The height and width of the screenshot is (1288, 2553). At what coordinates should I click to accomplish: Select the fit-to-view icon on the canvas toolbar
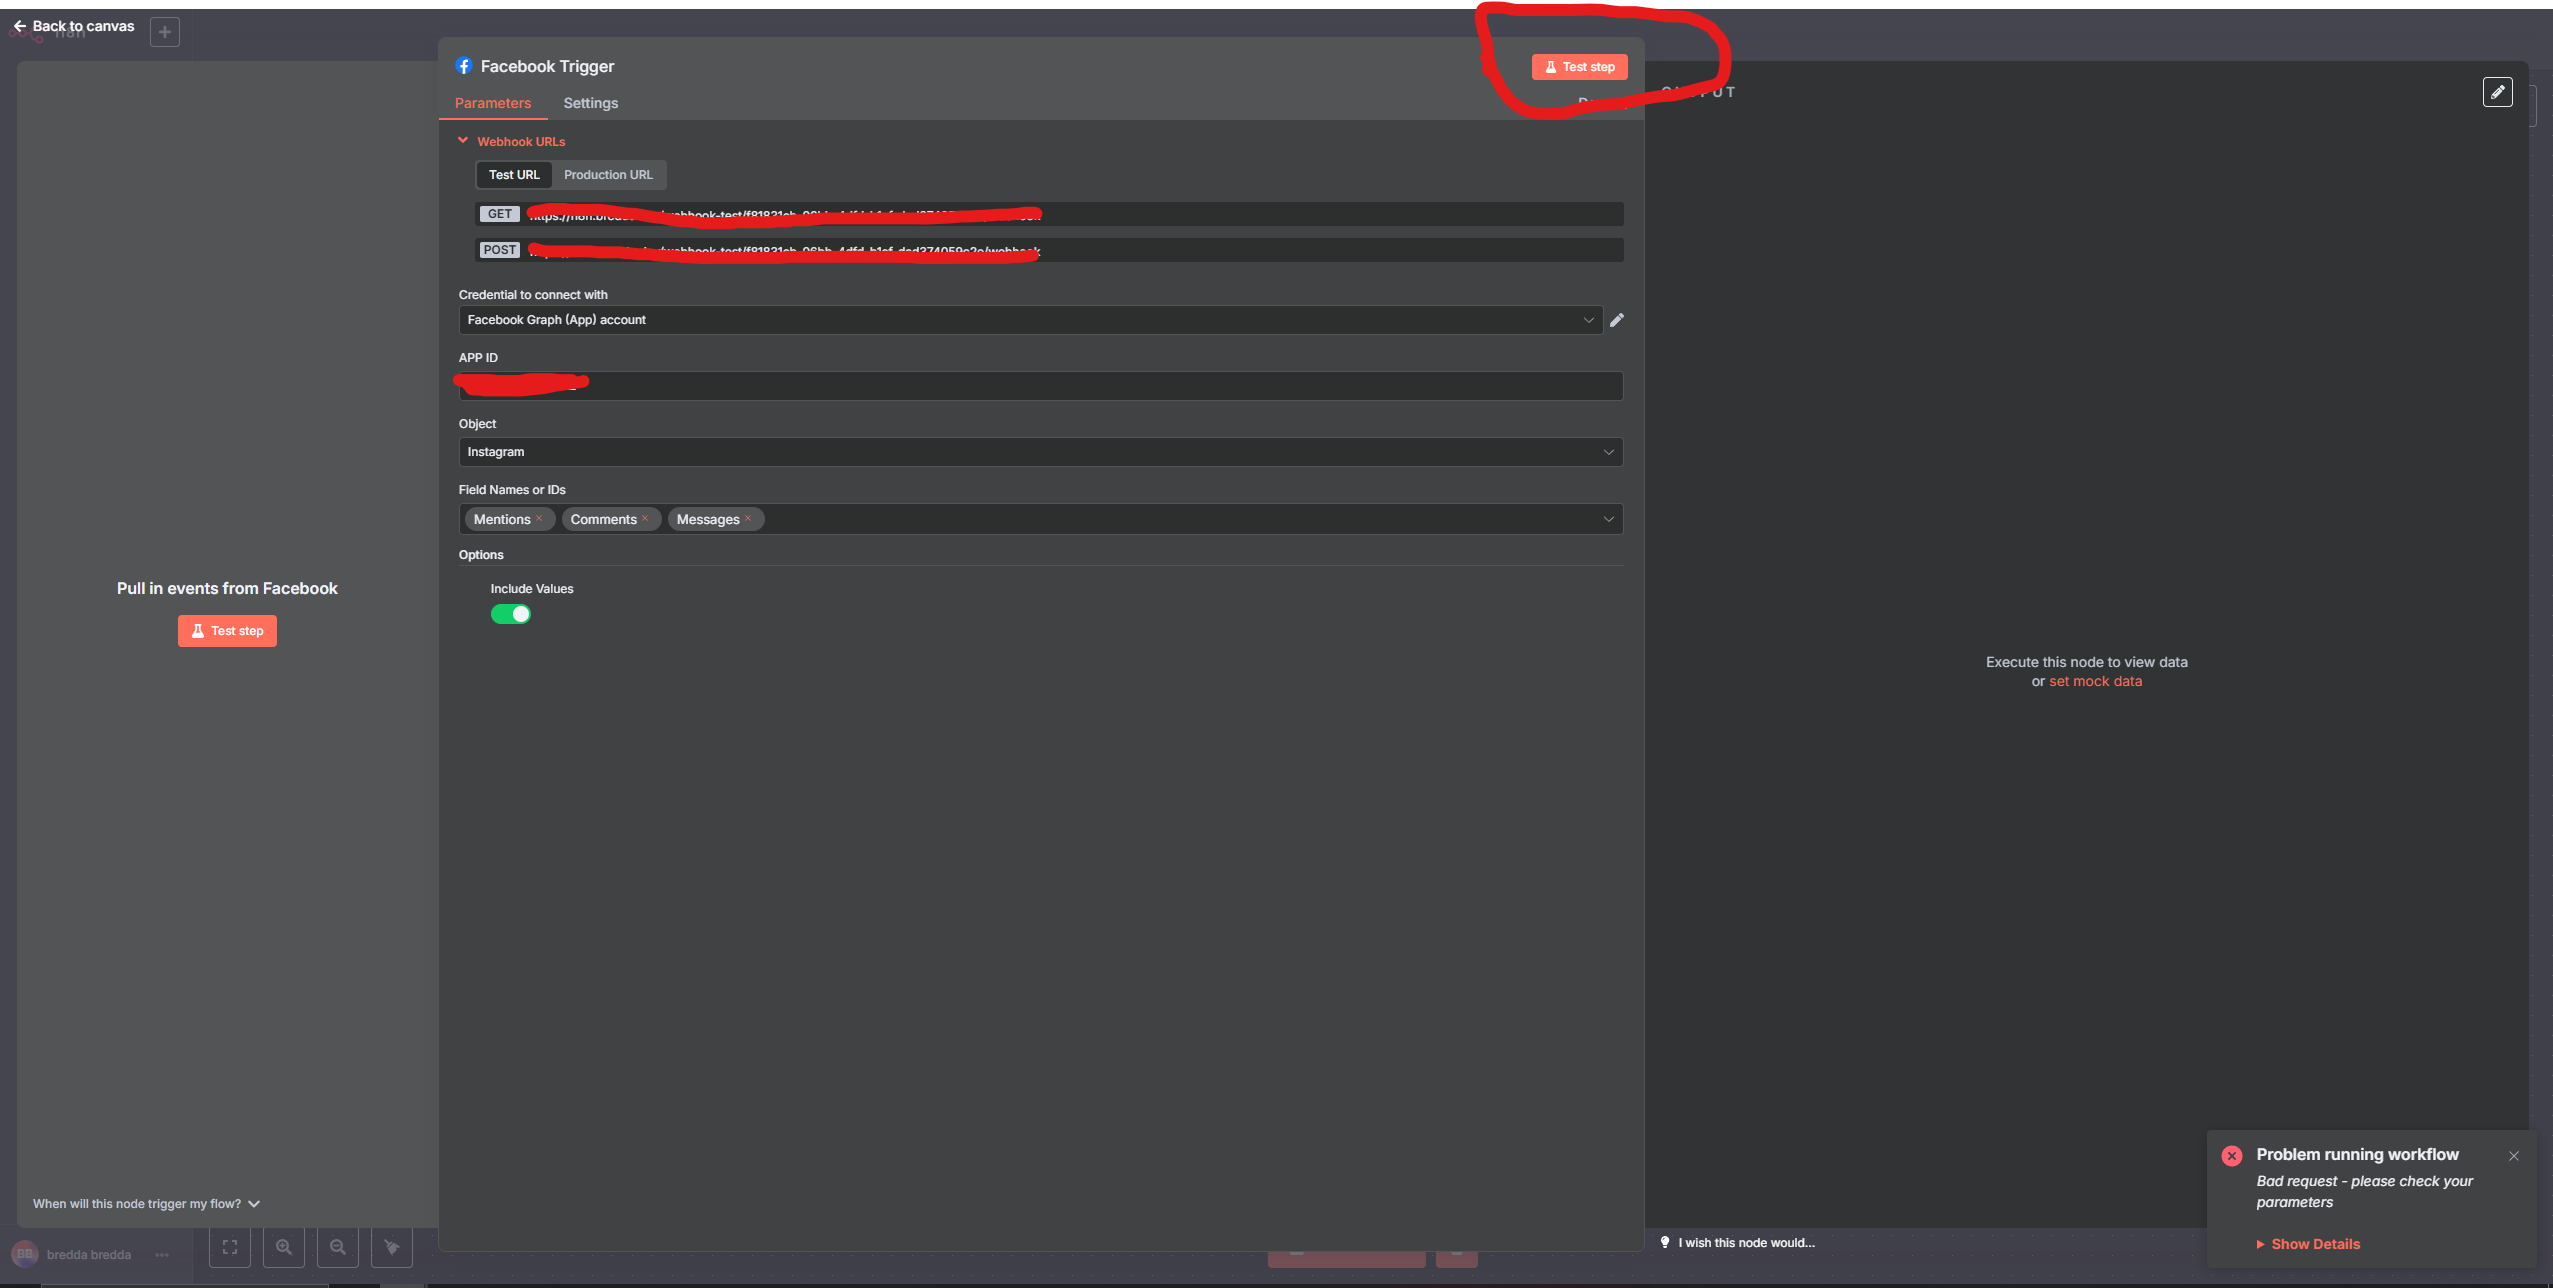point(229,1247)
